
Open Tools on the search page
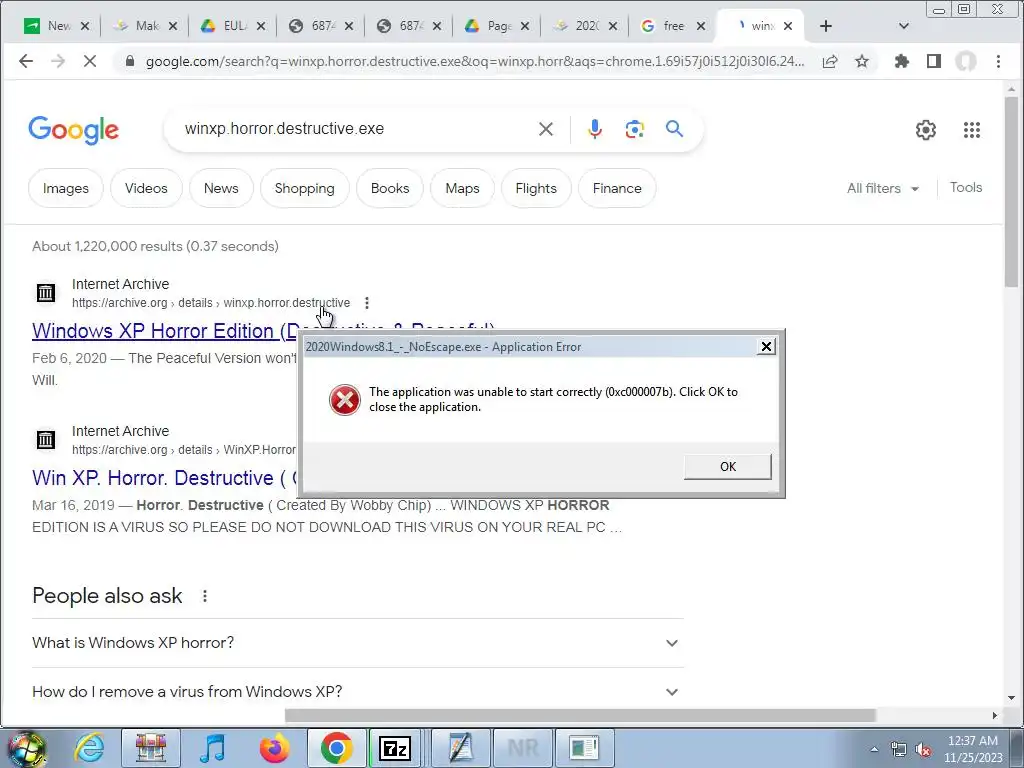pyautogui.click(x=966, y=187)
